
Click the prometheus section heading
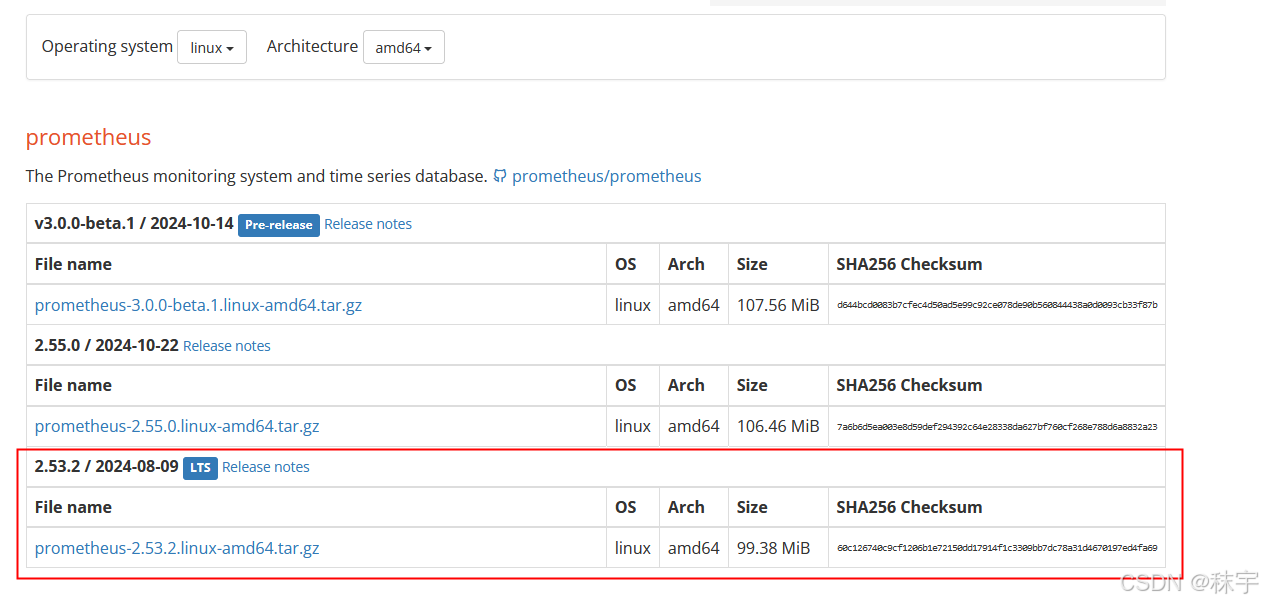tap(88, 137)
